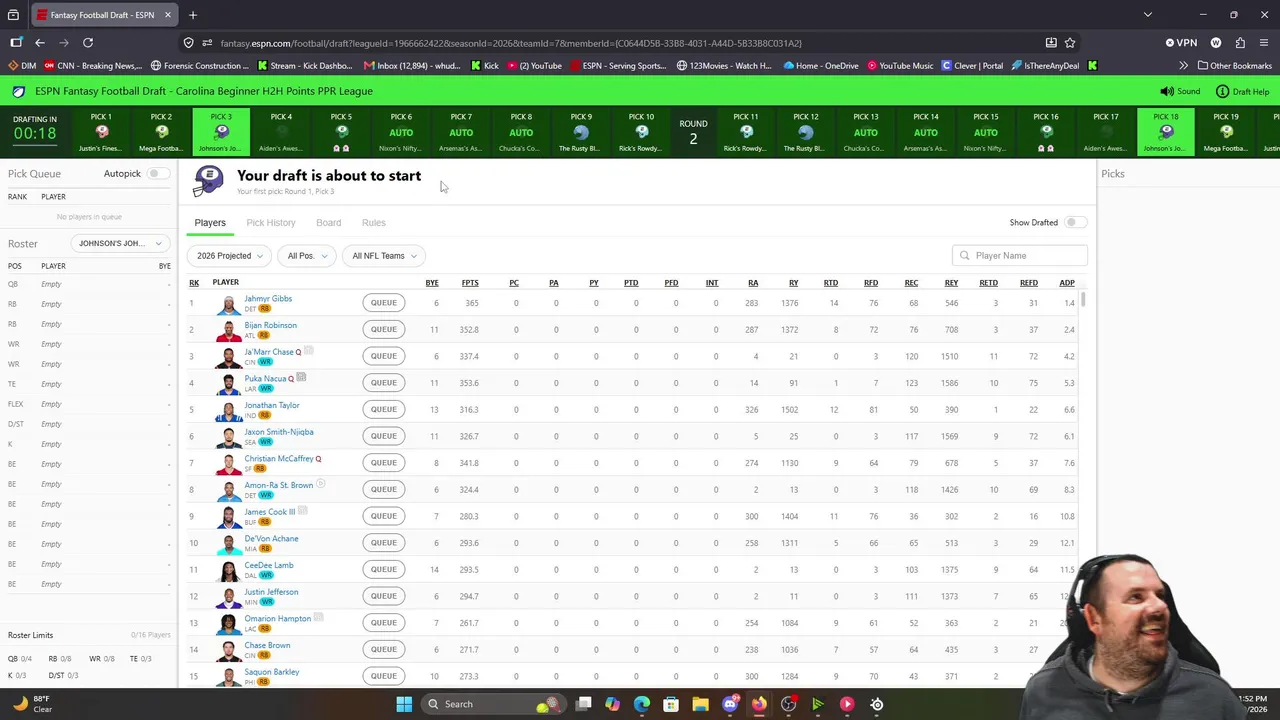
Task: Sort players by REC column
Action: [911, 283]
